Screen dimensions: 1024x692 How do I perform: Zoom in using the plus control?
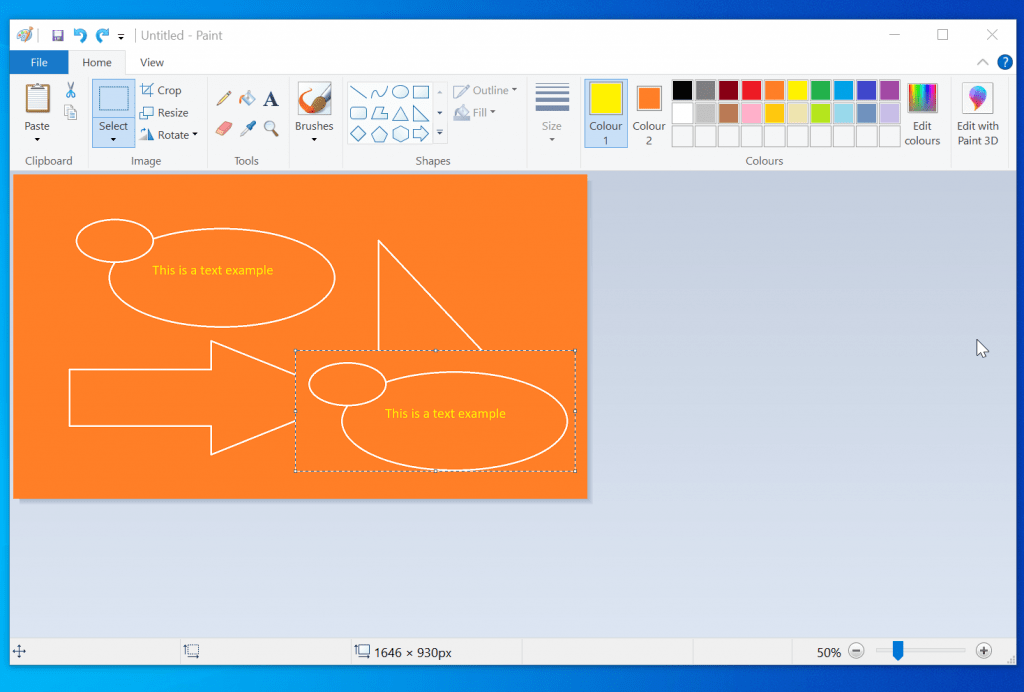click(984, 651)
